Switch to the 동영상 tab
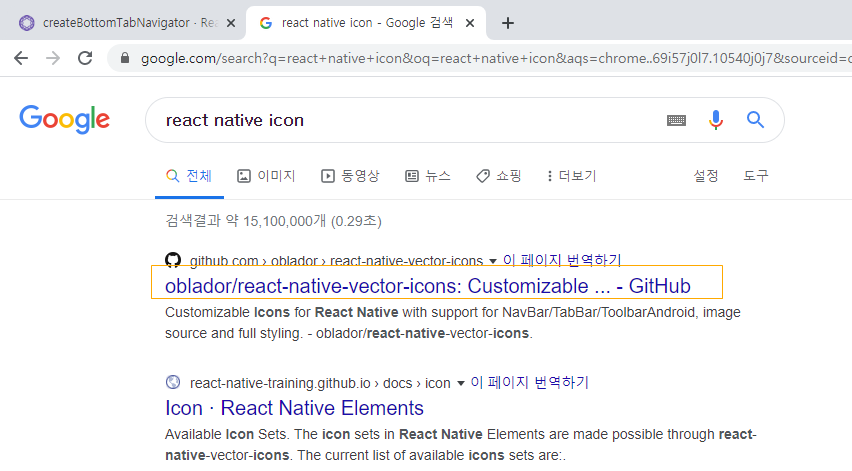 tap(350, 176)
